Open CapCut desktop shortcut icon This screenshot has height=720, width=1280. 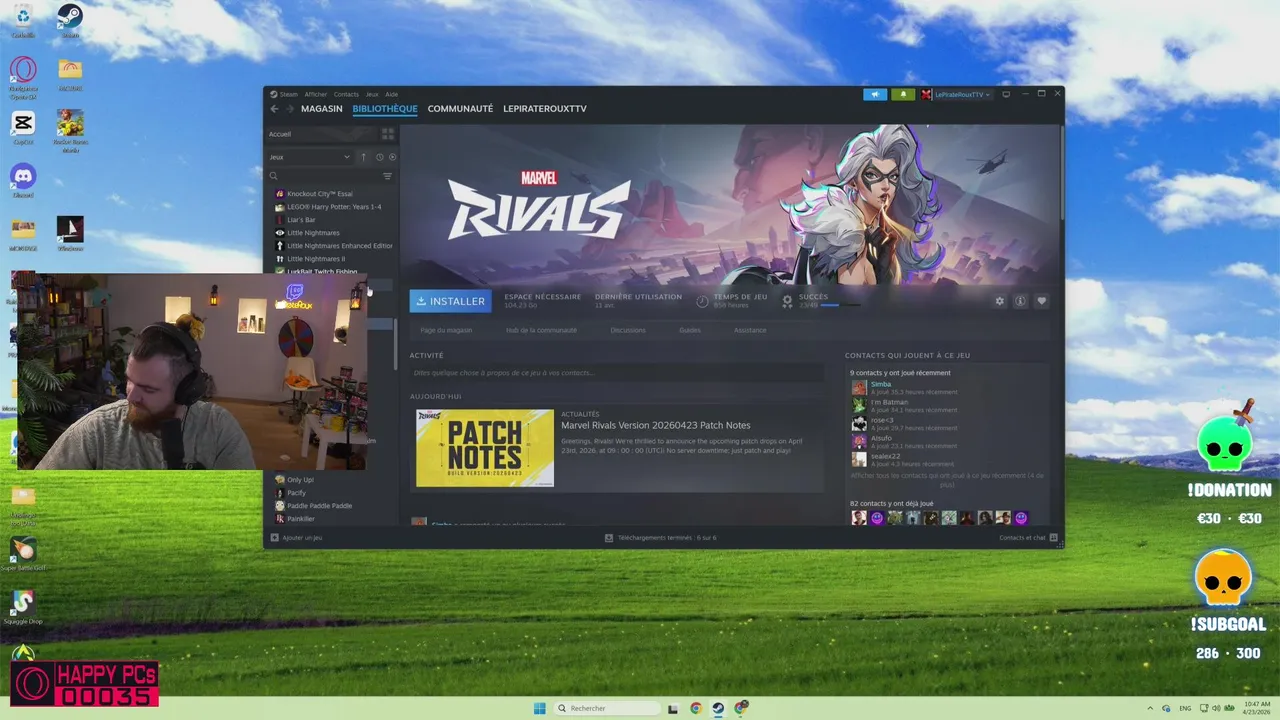(23, 127)
